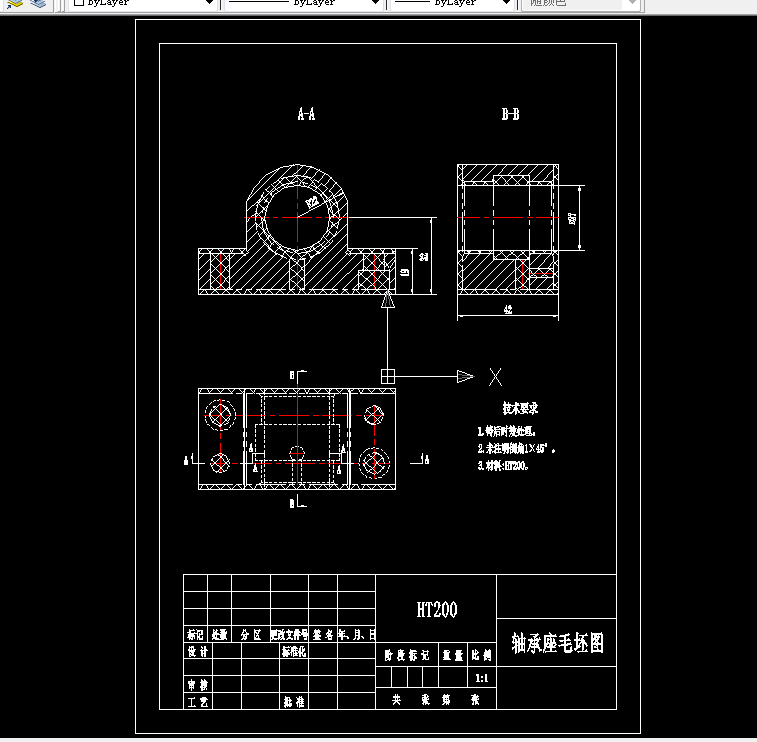757x742 pixels.
Task: Click the 分区 title block cell
Action: tap(251, 634)
